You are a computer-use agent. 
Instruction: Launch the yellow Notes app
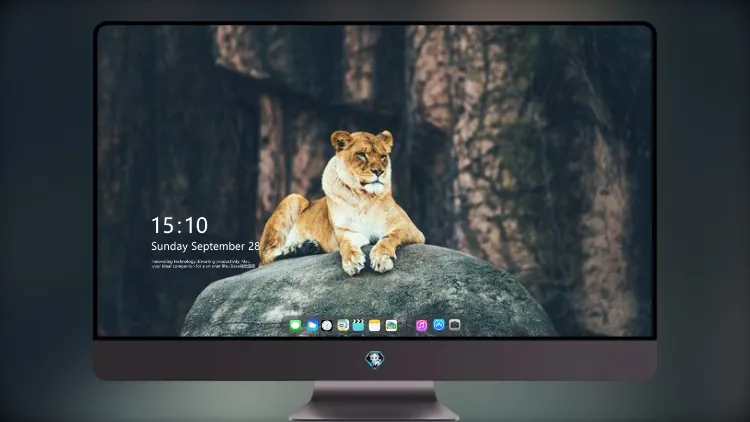pos(375,326)
